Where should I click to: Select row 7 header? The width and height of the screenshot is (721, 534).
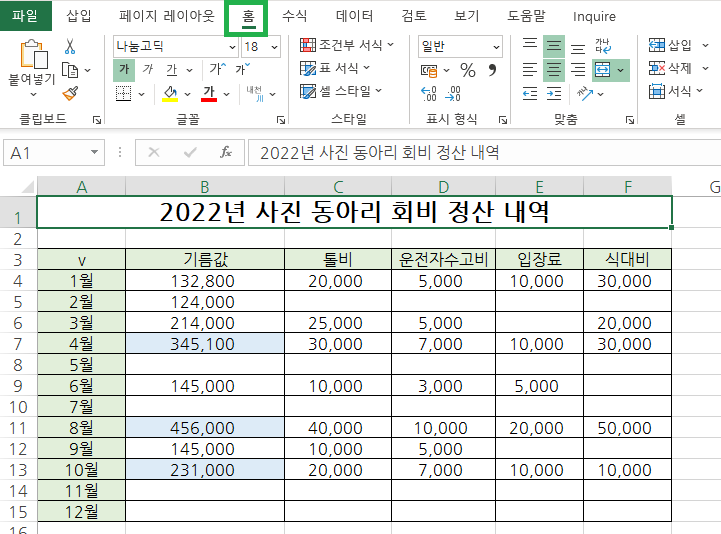pos(18,344)
